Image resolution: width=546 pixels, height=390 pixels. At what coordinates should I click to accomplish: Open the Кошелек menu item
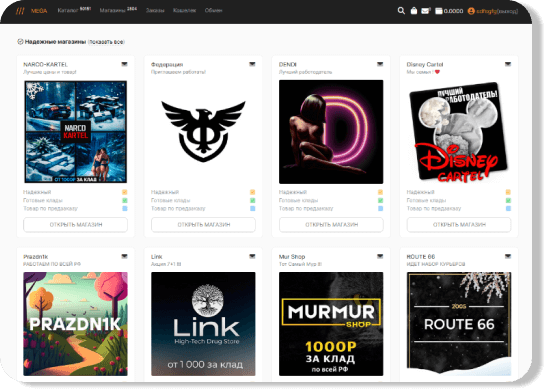point(184,11)
